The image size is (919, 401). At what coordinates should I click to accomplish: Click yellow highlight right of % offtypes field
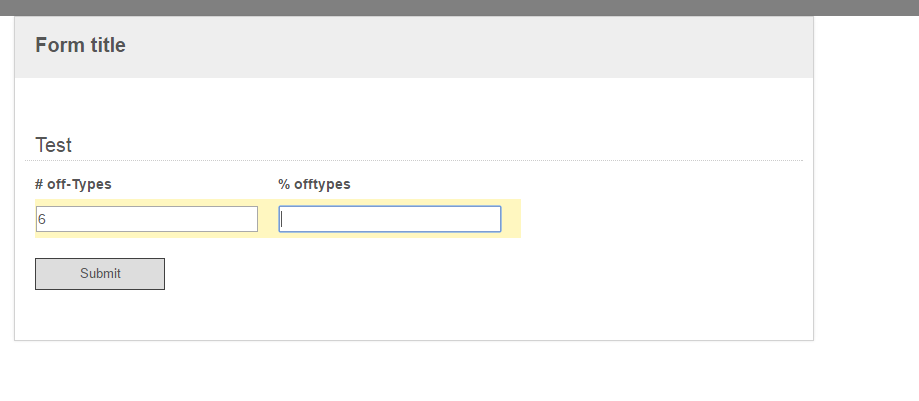(x=511, y=219)
